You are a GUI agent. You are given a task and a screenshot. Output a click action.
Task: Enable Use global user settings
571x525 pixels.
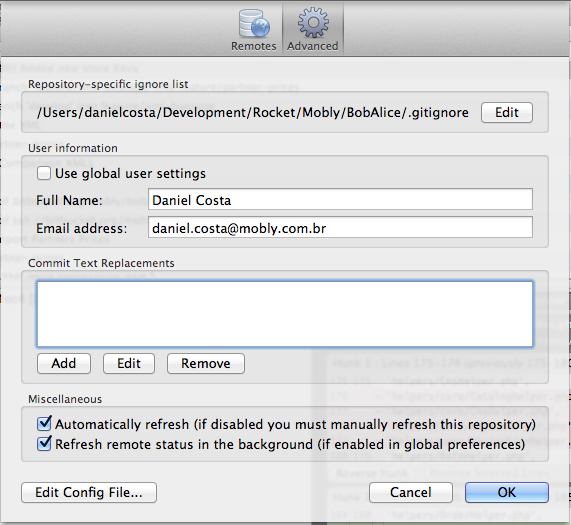point(44,173)
